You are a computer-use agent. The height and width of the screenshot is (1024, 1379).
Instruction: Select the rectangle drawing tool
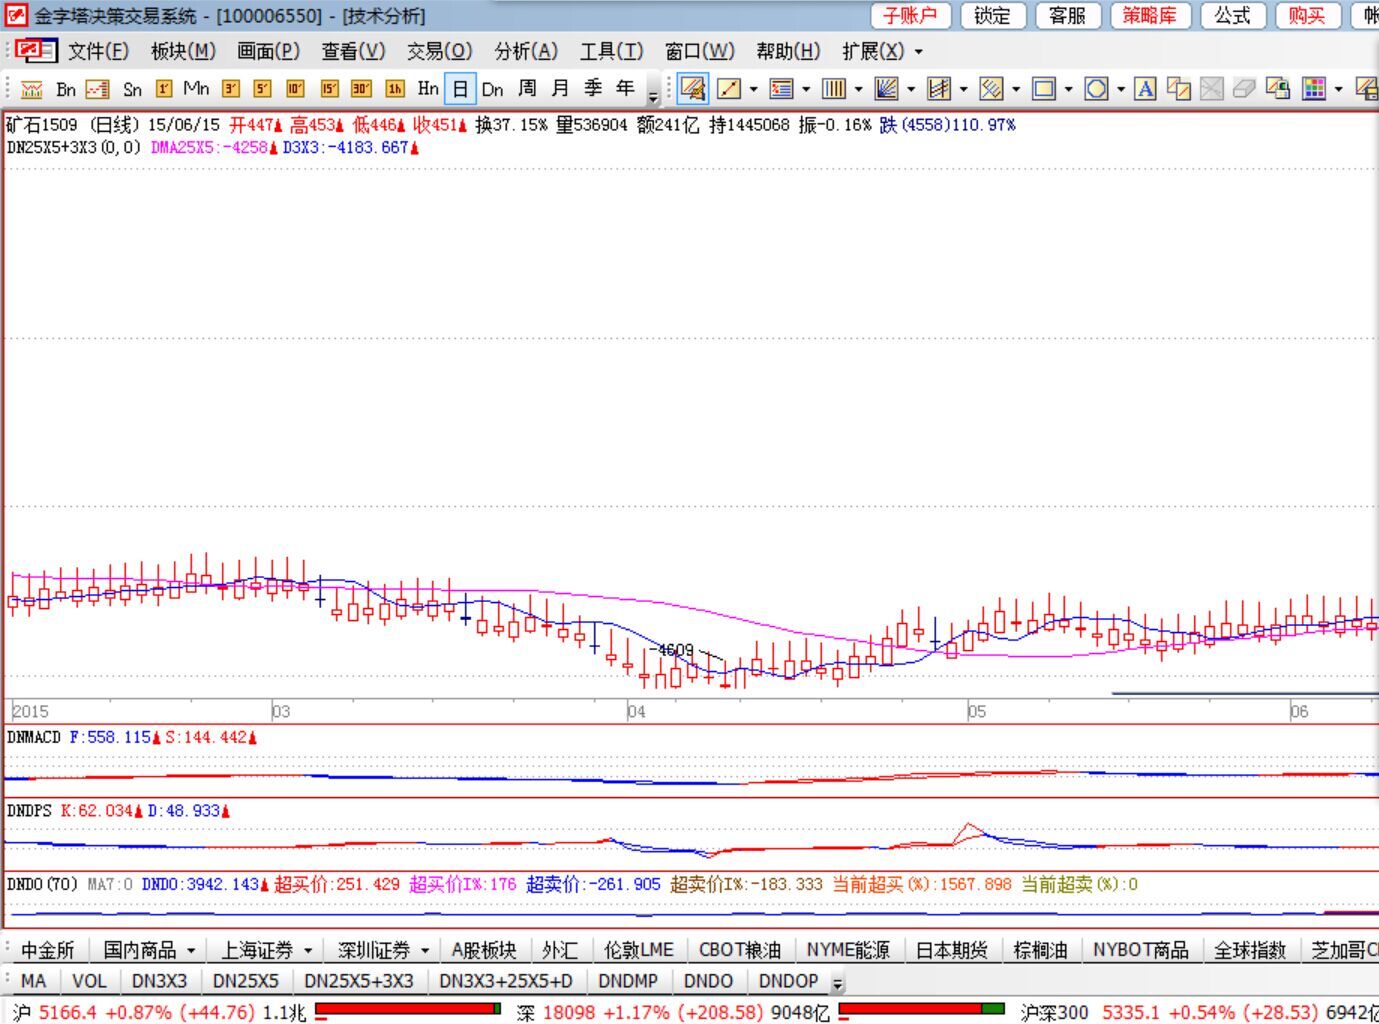click(x=1043, y=89)
